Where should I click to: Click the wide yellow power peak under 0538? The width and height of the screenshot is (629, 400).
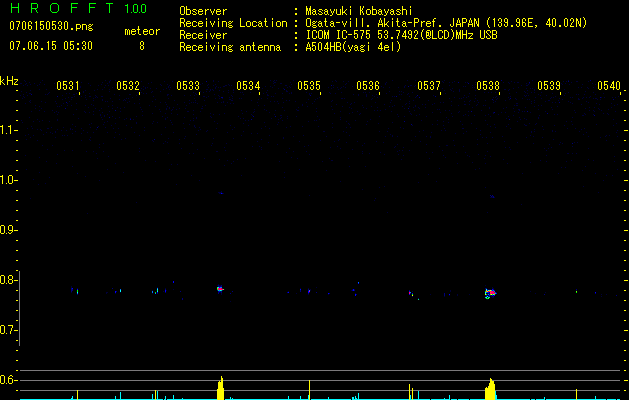[x=490, y=389]
